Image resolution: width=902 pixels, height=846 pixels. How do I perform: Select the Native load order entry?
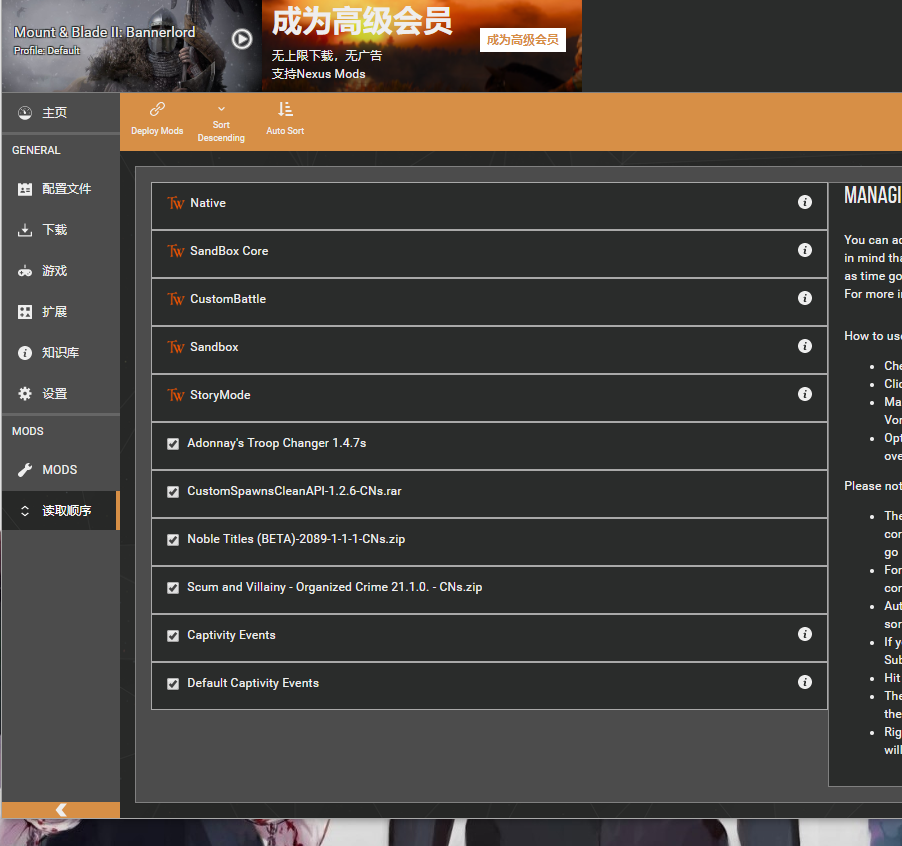pyautogui.click(x=489, y=206)
